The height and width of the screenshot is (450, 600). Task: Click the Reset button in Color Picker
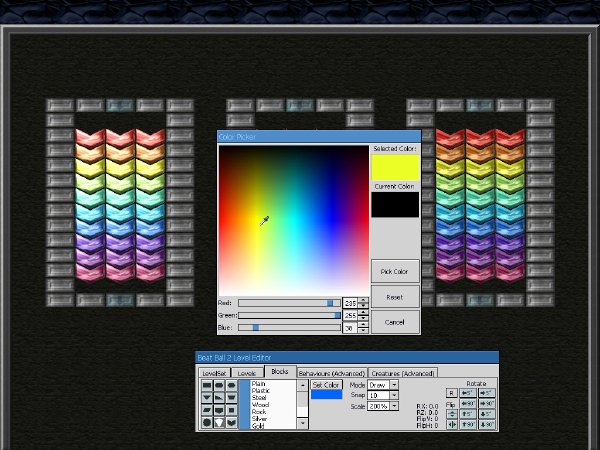[395, 297]
